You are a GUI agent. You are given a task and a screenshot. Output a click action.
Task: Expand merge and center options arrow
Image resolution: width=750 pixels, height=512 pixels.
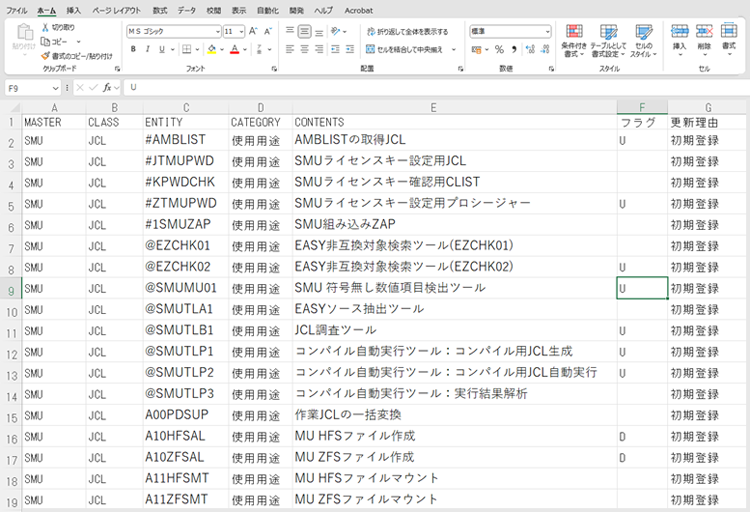[453, 49]
